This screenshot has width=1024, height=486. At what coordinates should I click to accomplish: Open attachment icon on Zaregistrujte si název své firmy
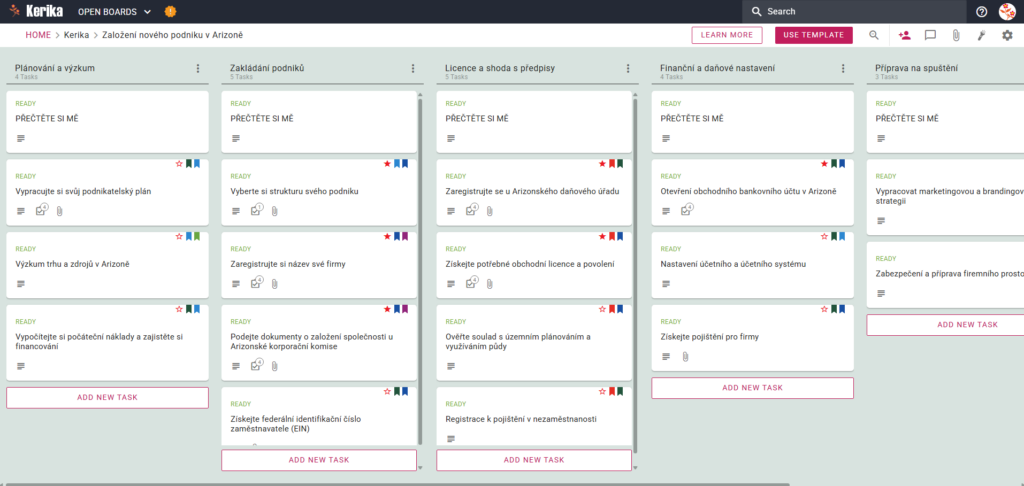pyautogui.click(x=274, y=284)
